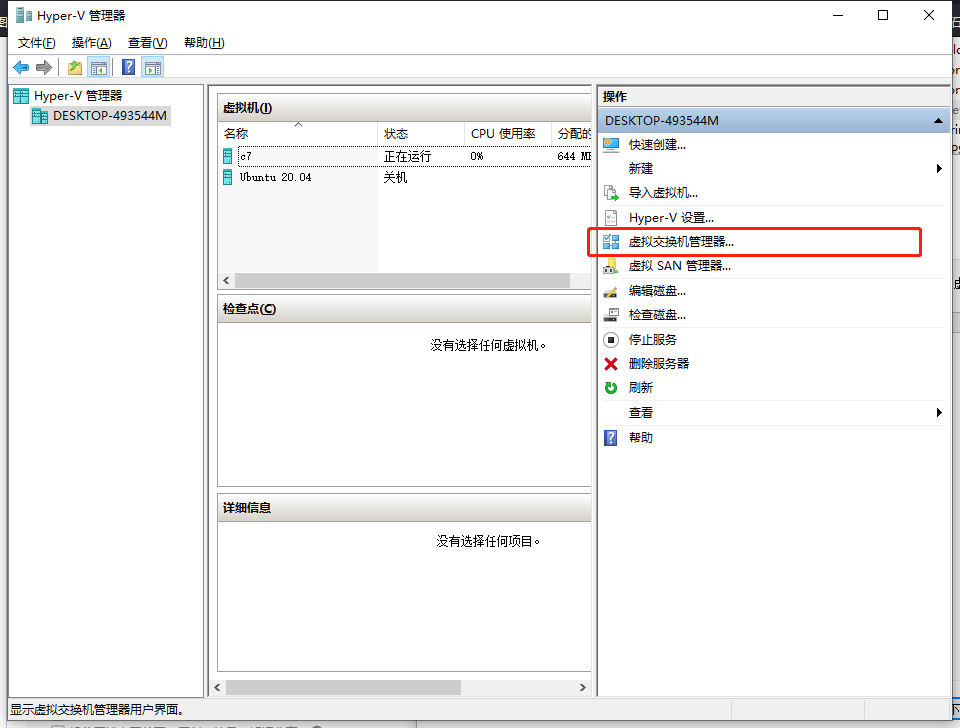Click the virtual machine list horizontal scrollbar
The image size is (960, 728).
[x=402, y=280]
